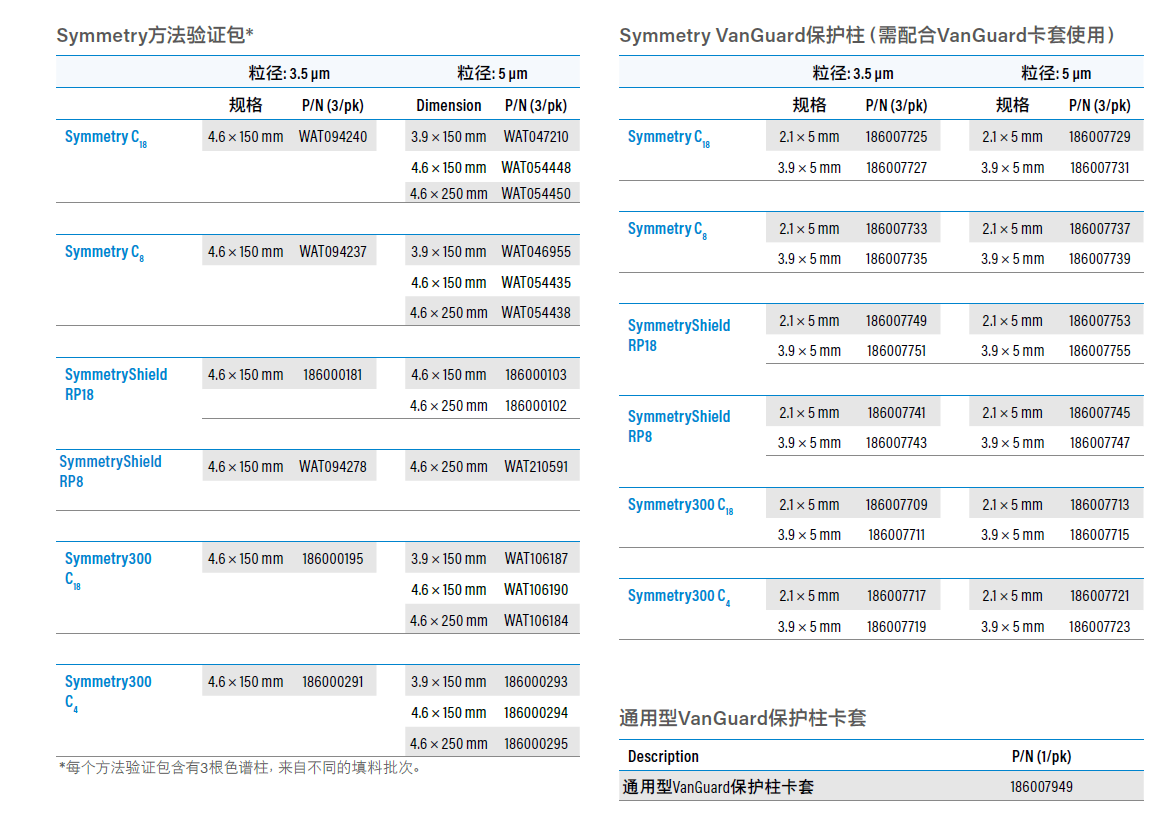Select part number WAT054438

536,313
